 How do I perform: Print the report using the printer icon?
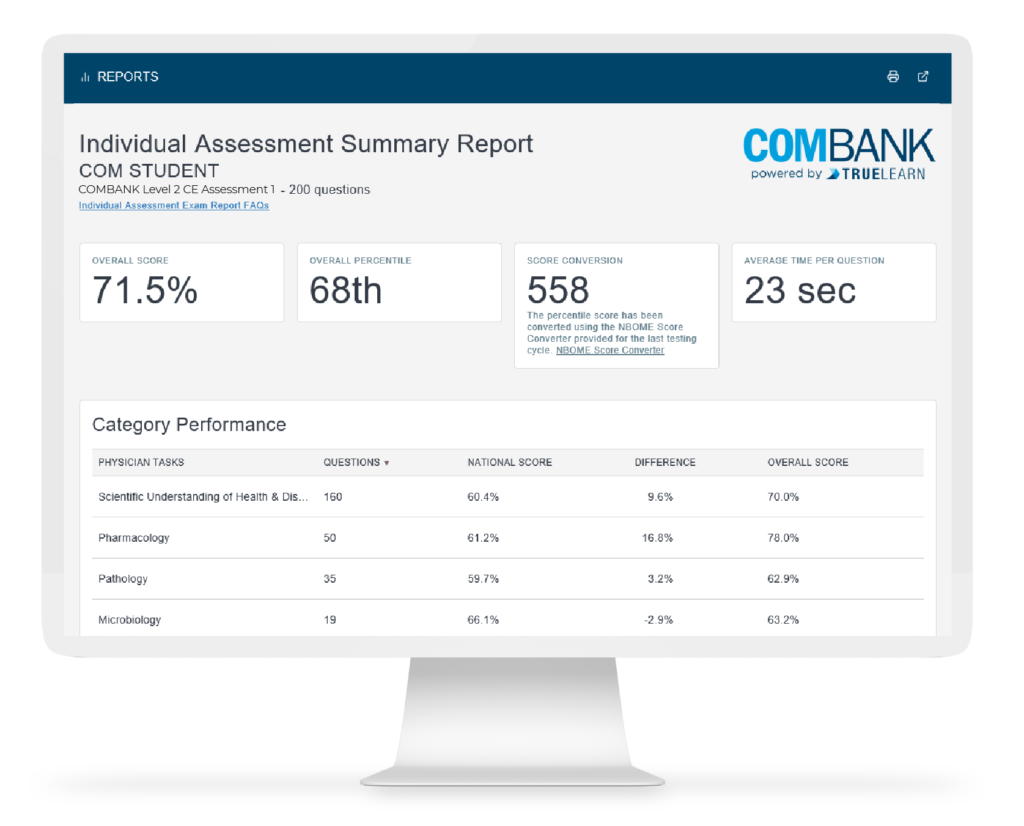point(893,76)
